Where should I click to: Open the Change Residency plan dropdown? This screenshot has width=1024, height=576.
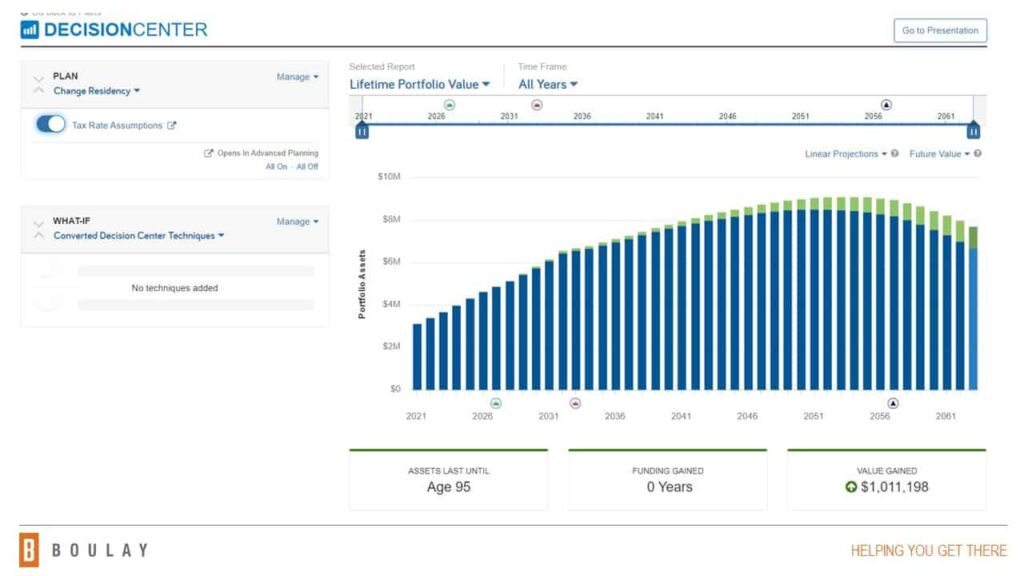[x=96, y=91]
